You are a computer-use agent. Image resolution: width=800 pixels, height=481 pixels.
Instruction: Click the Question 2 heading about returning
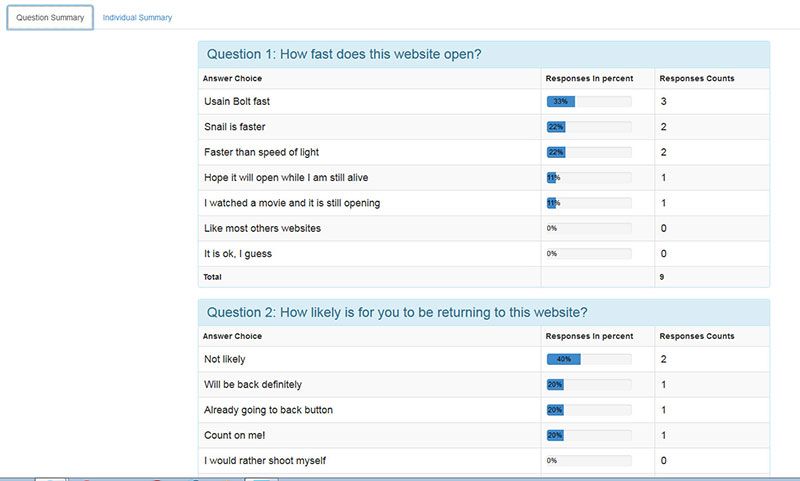pyautogui.click(x=396, y=312)
